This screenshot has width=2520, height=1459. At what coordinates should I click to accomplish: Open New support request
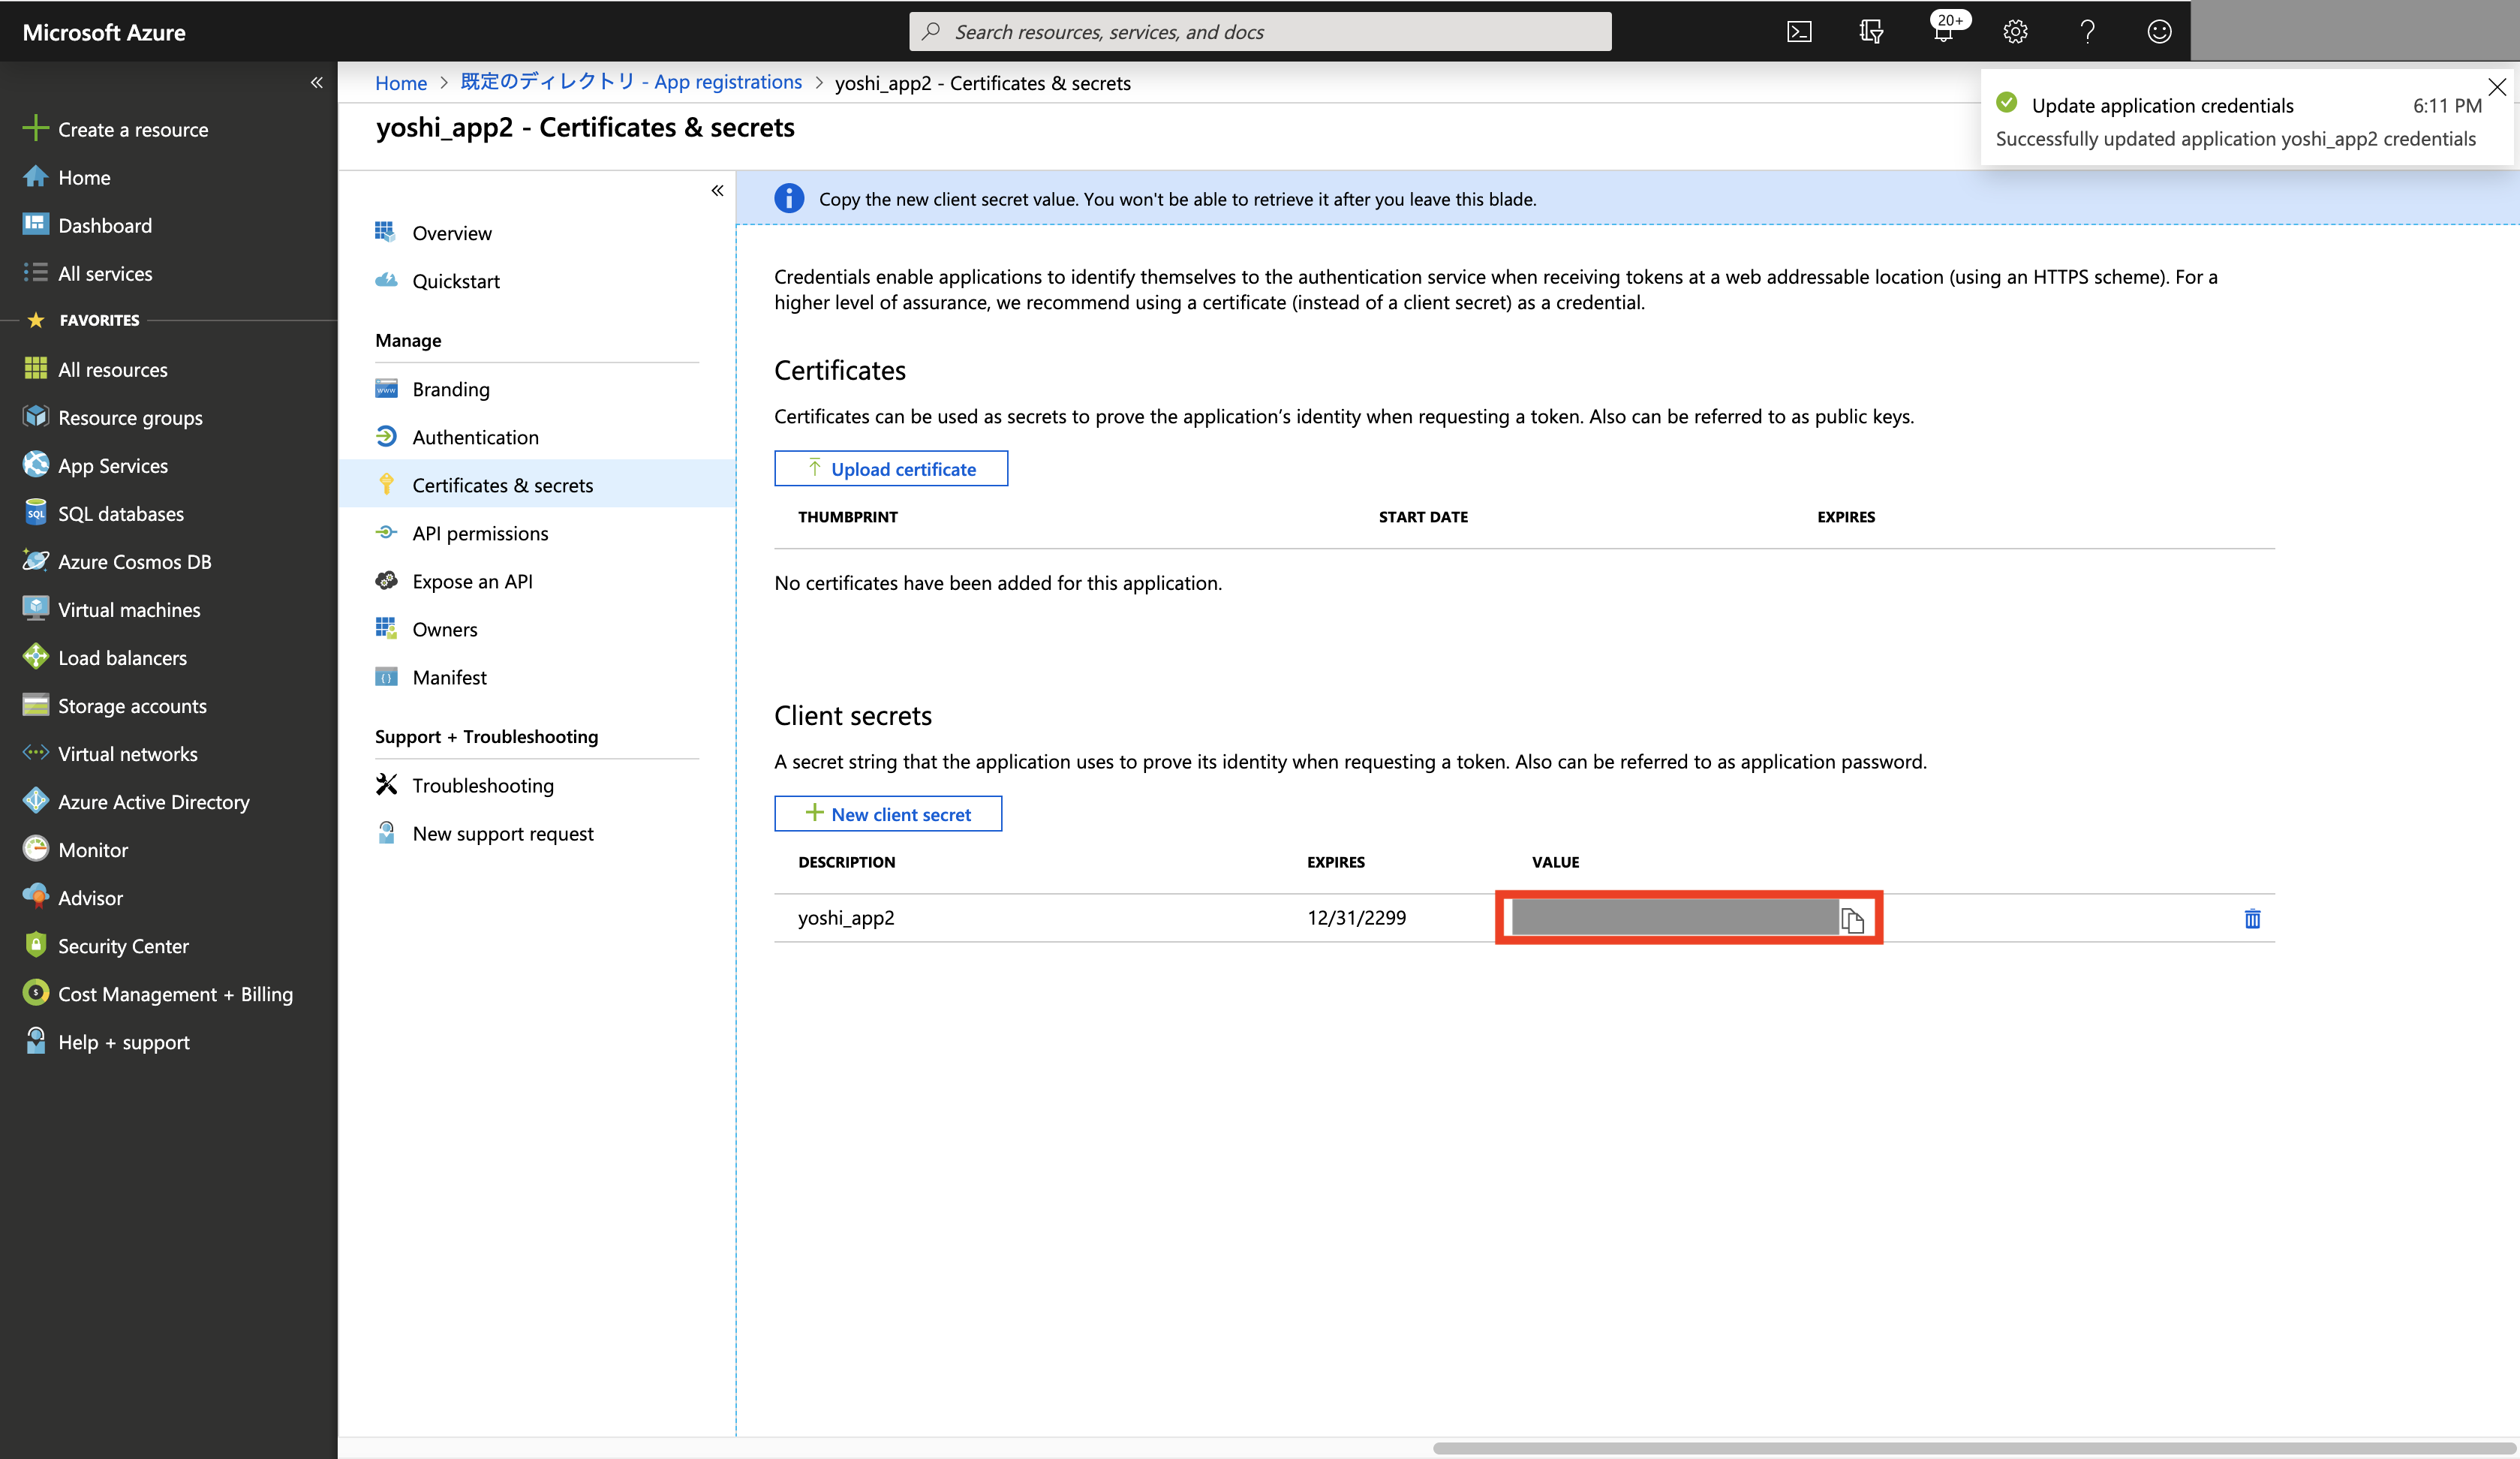484,833
